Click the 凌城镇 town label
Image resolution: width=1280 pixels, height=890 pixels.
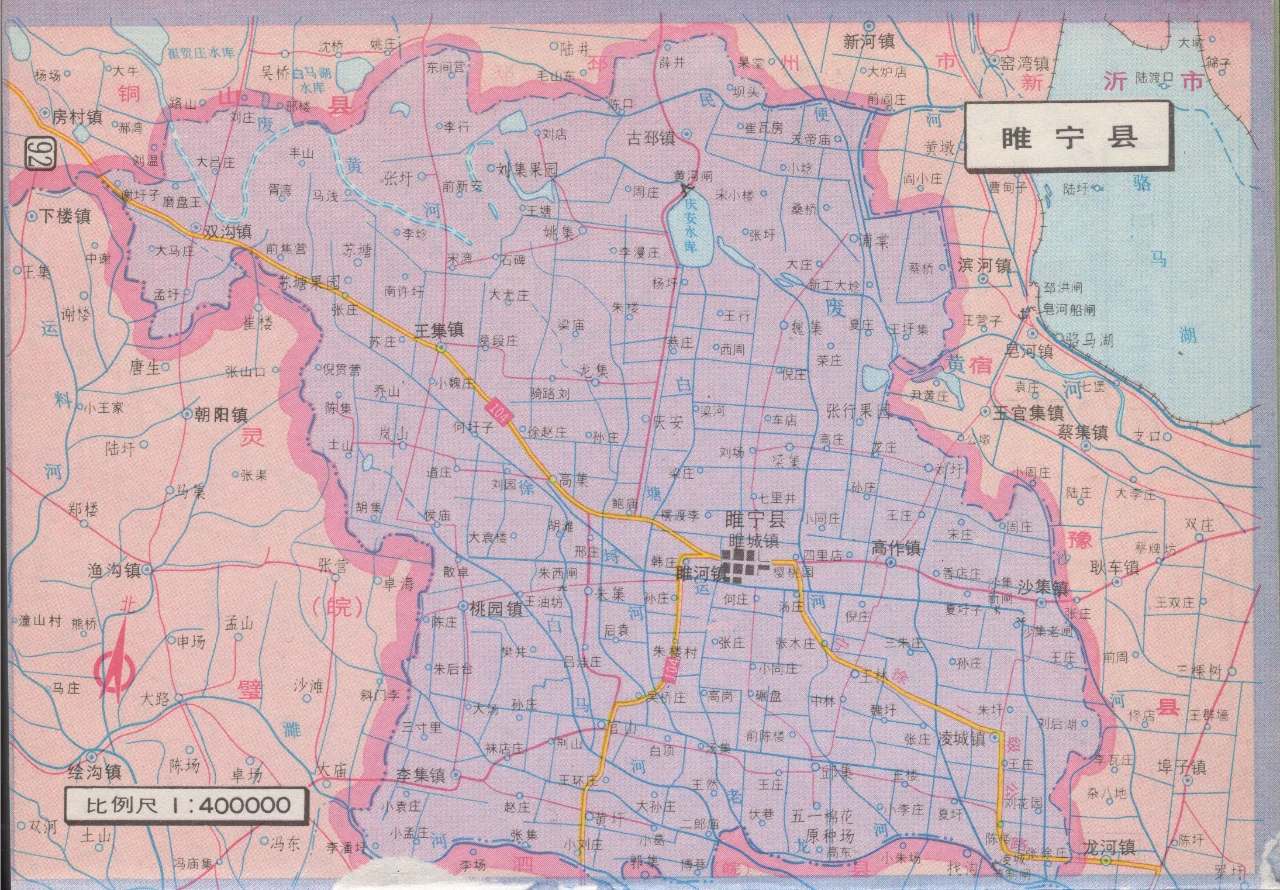962,738
